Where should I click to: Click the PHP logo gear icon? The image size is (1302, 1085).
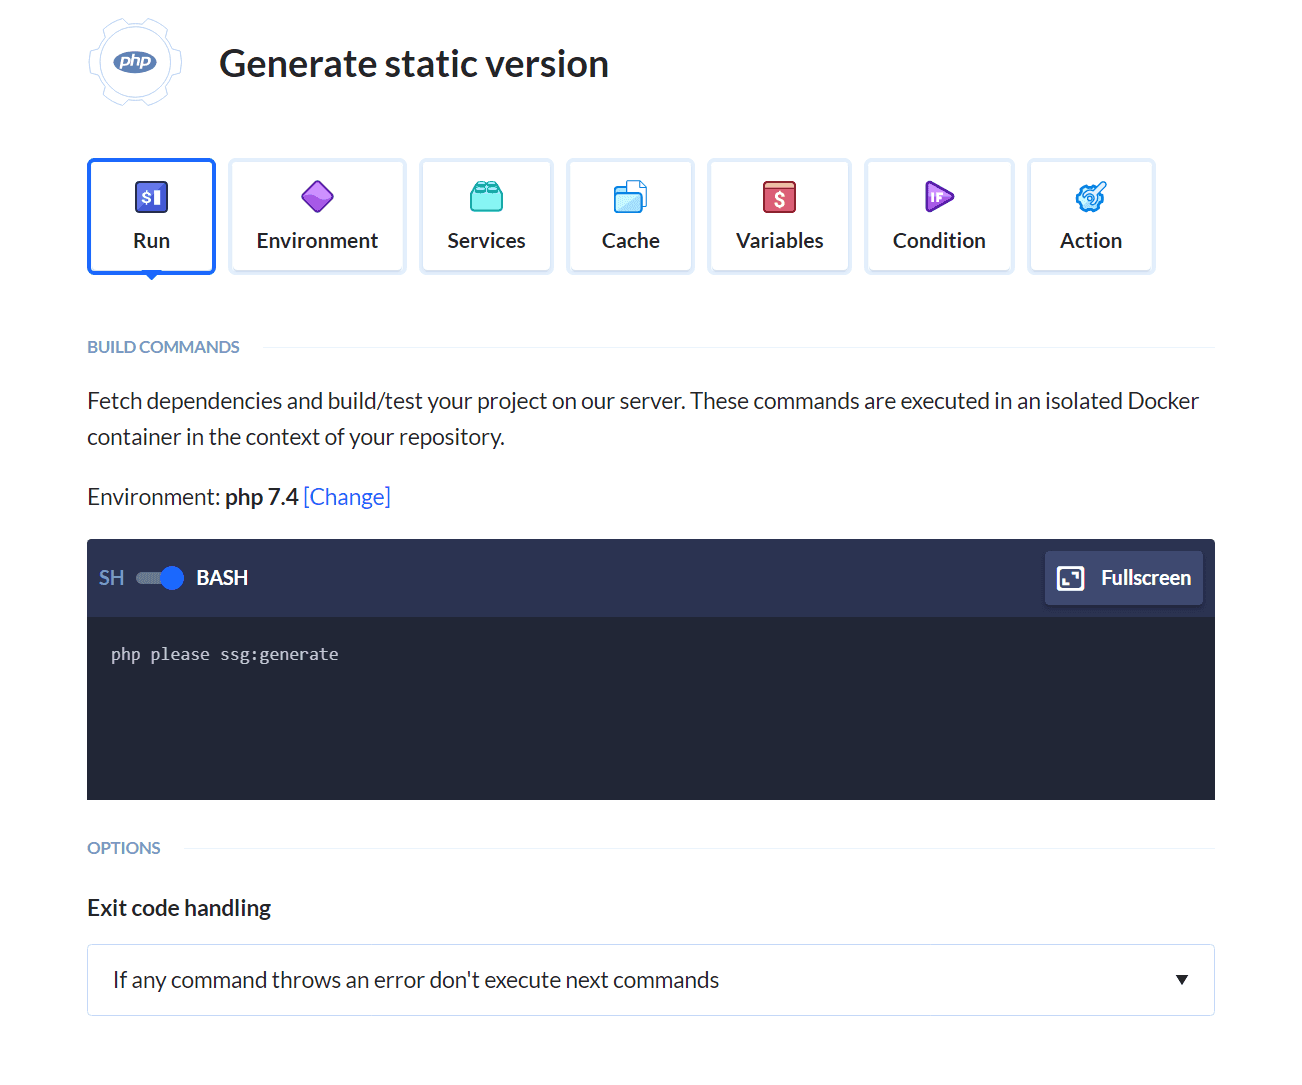135,62
